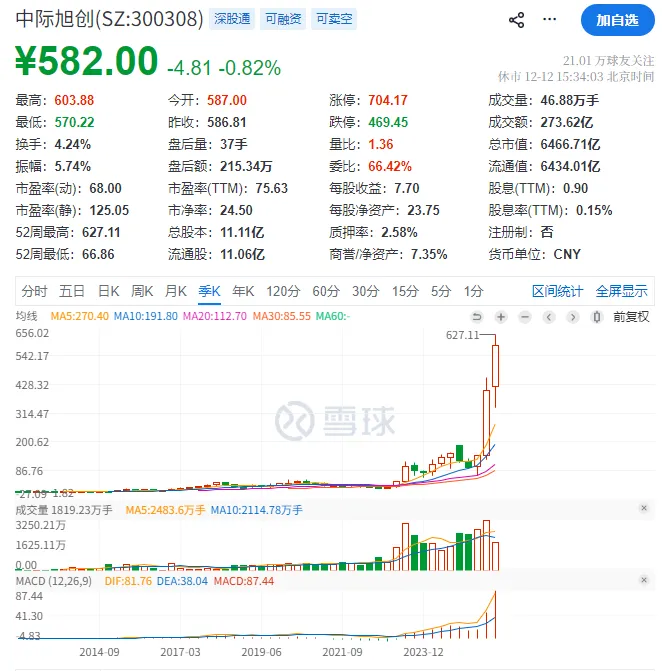Choose the 120分 interval tab
This screenshot has height=671, width=662.
tap(283, 291)
